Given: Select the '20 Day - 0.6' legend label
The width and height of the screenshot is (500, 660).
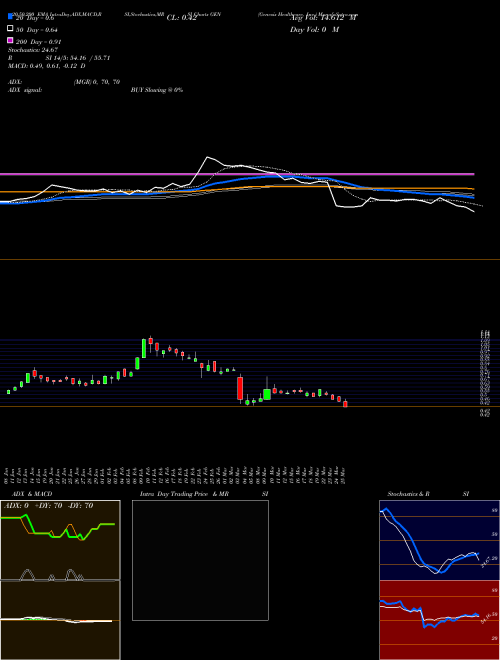Looking at the screenshot, I should (35, 18).
